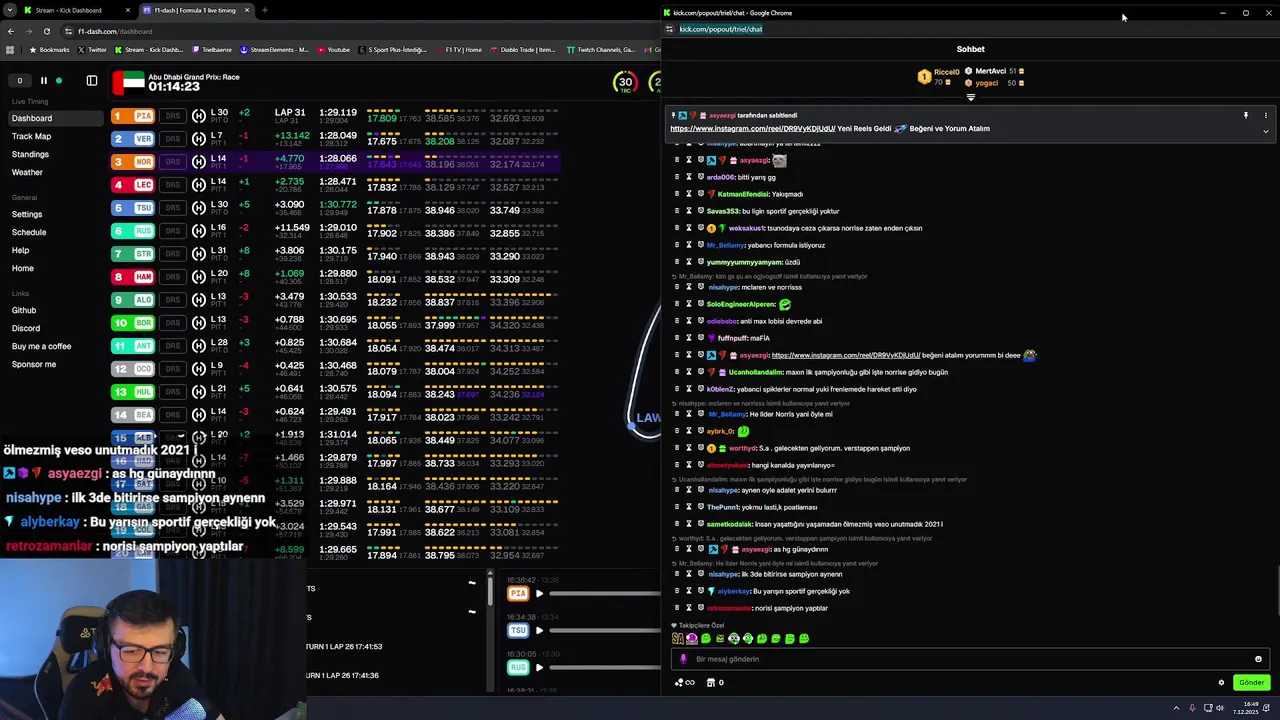Open Instagram link in asyaezgi's chat message
Screen dimensions: 1280x720
pos(846,355)
